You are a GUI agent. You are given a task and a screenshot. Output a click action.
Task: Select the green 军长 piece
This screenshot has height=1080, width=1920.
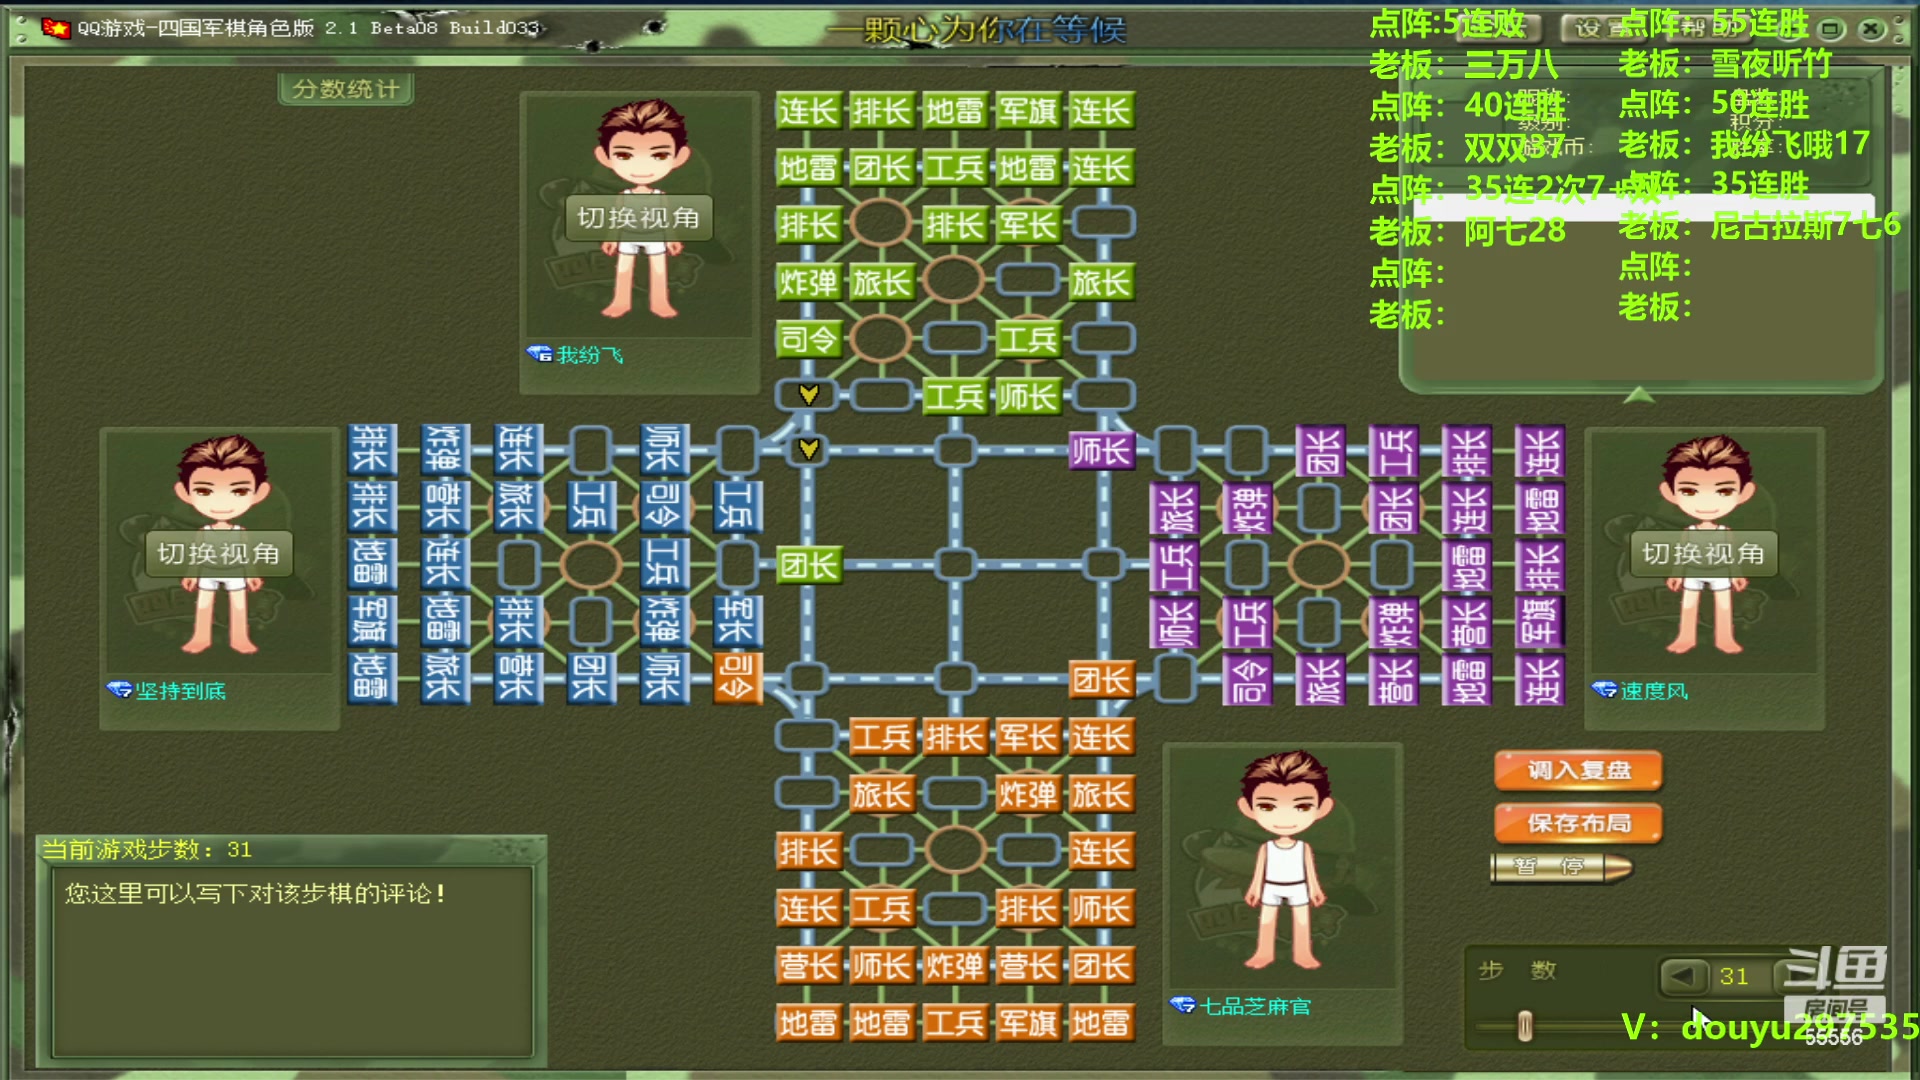[x=1027, y=226]
